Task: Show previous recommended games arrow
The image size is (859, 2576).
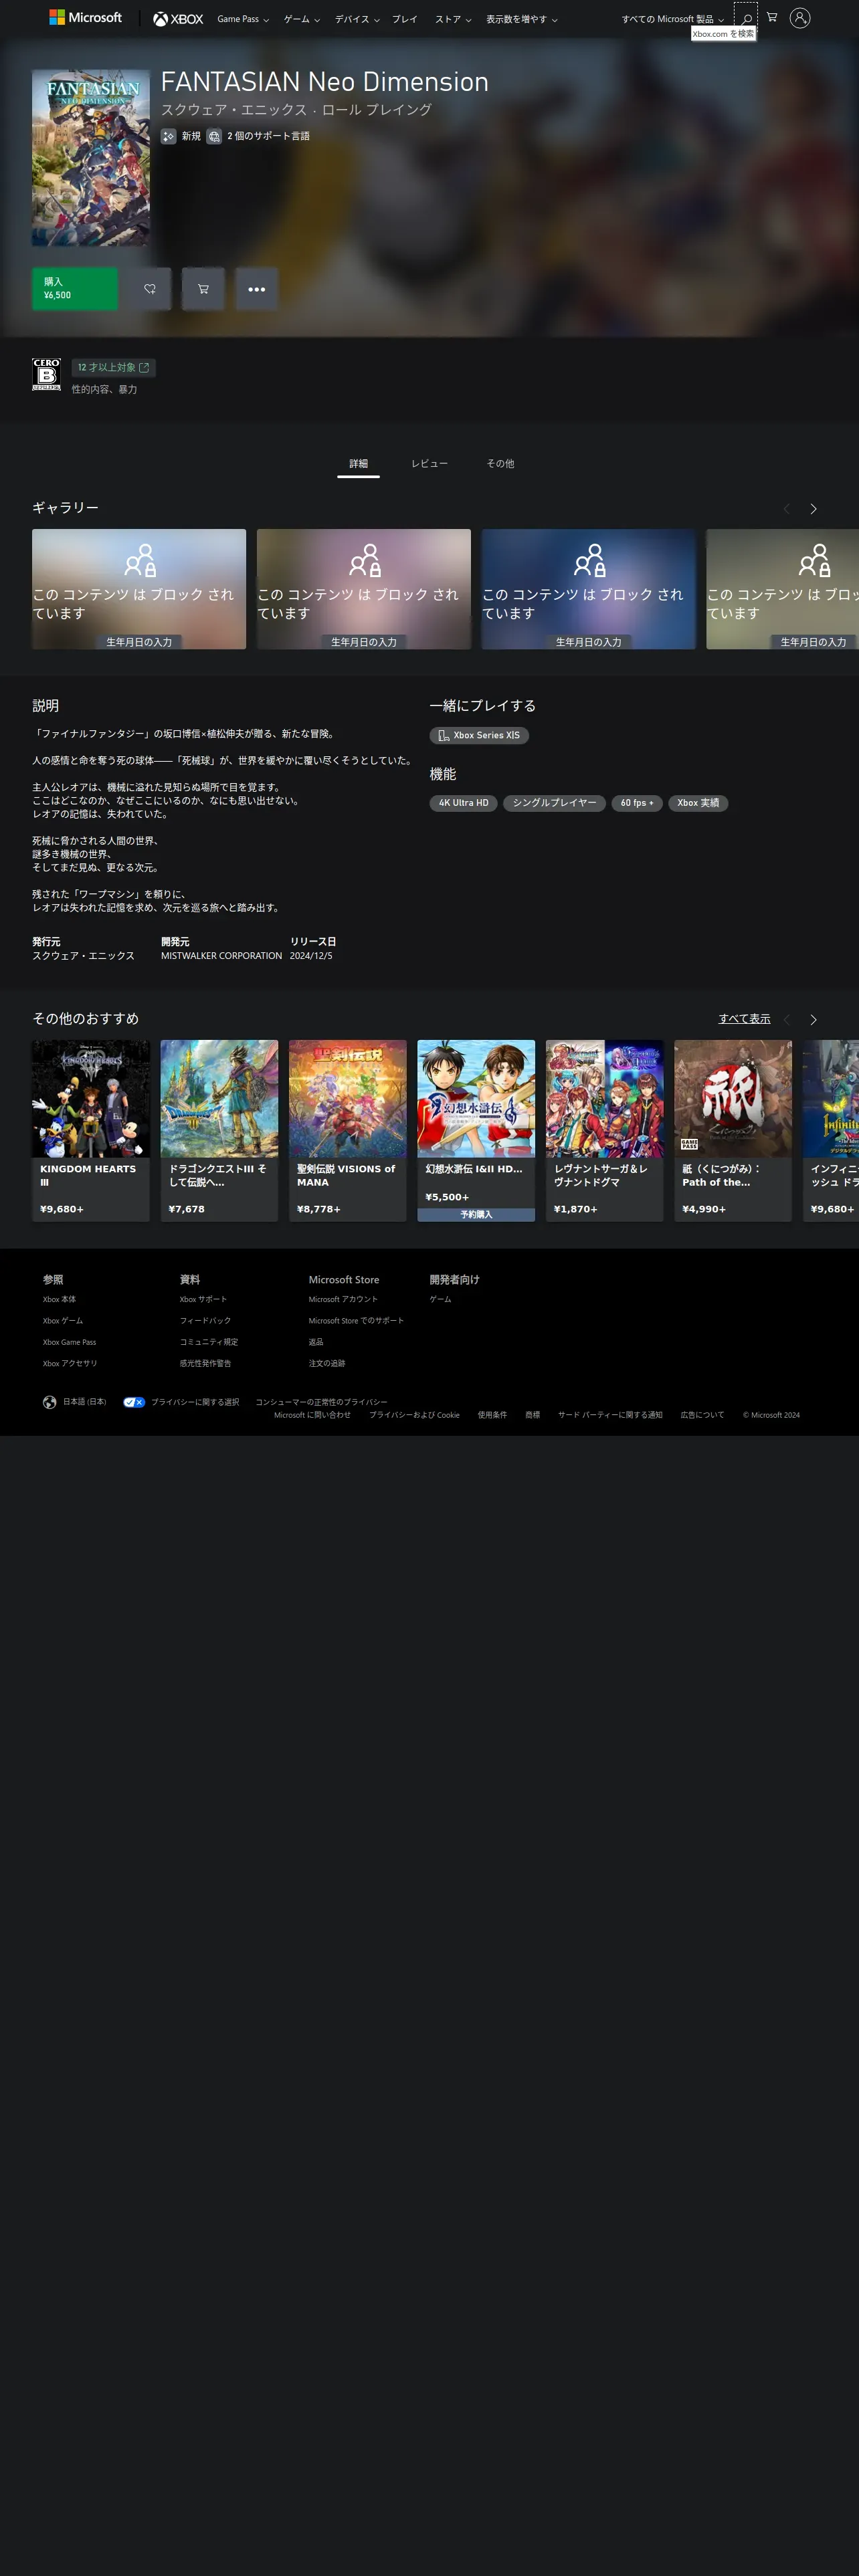Action: [786, 1020]
